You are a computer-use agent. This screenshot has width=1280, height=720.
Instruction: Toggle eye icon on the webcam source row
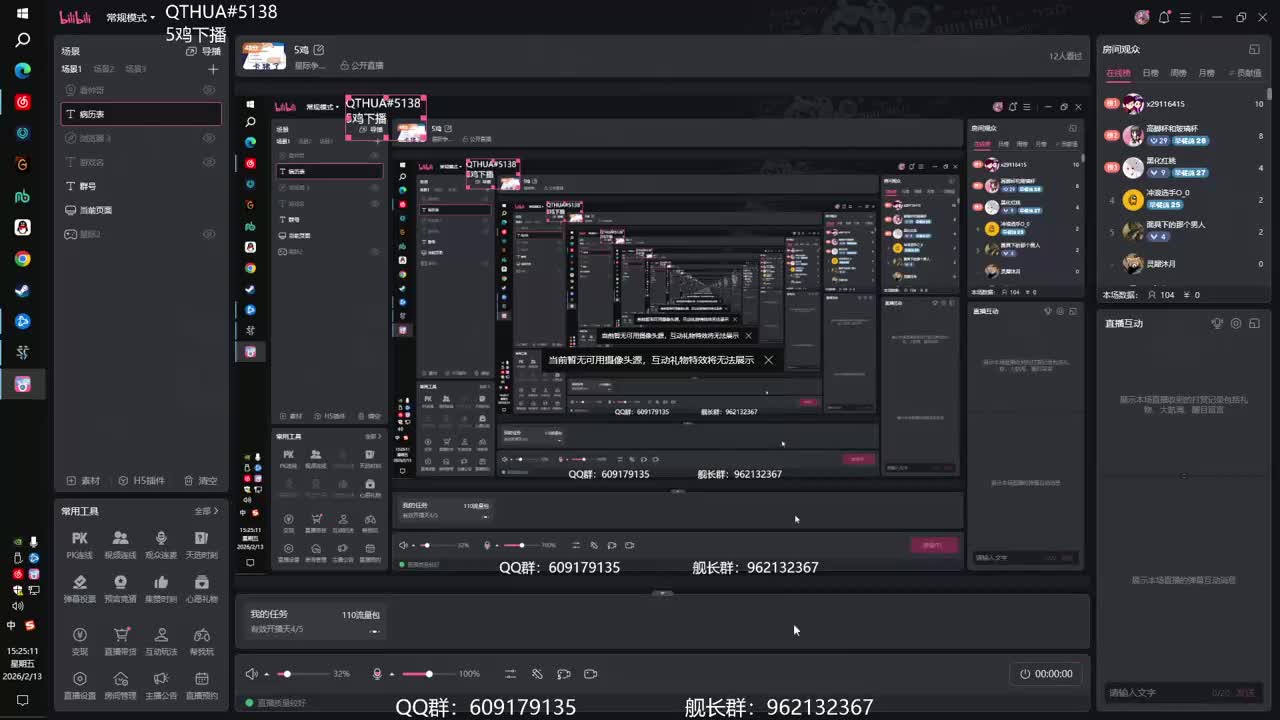(209, 90)
